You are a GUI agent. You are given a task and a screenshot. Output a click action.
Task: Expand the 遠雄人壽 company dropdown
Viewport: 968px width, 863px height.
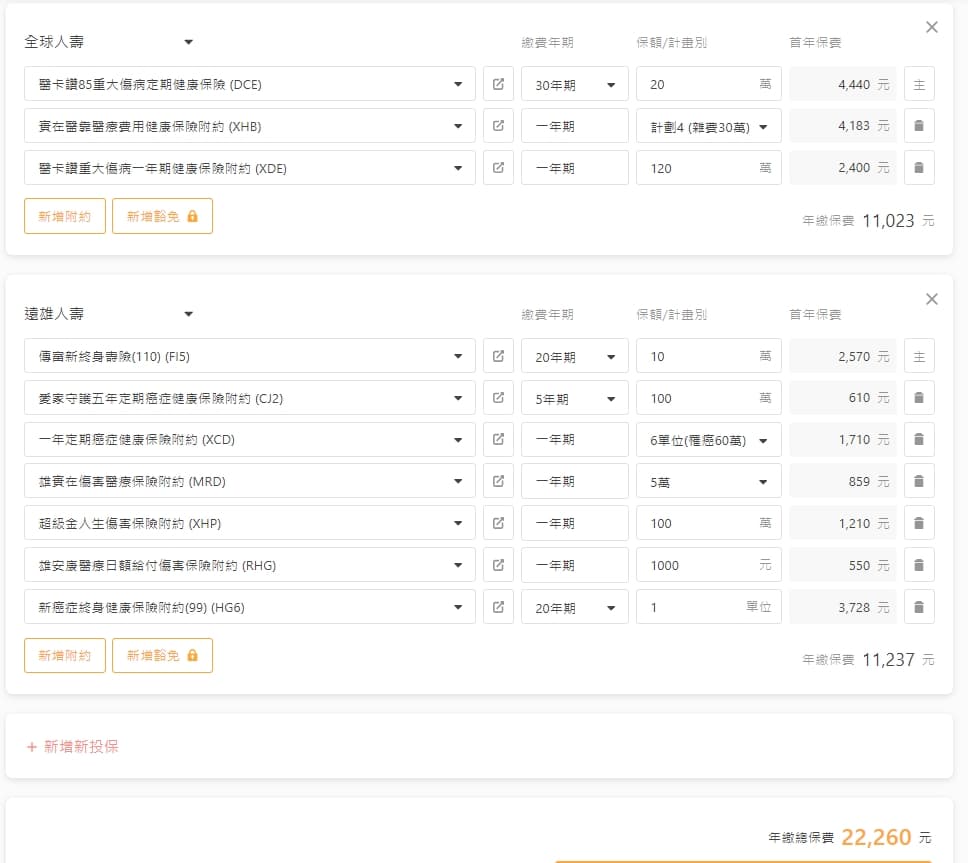tap(188, 314)
